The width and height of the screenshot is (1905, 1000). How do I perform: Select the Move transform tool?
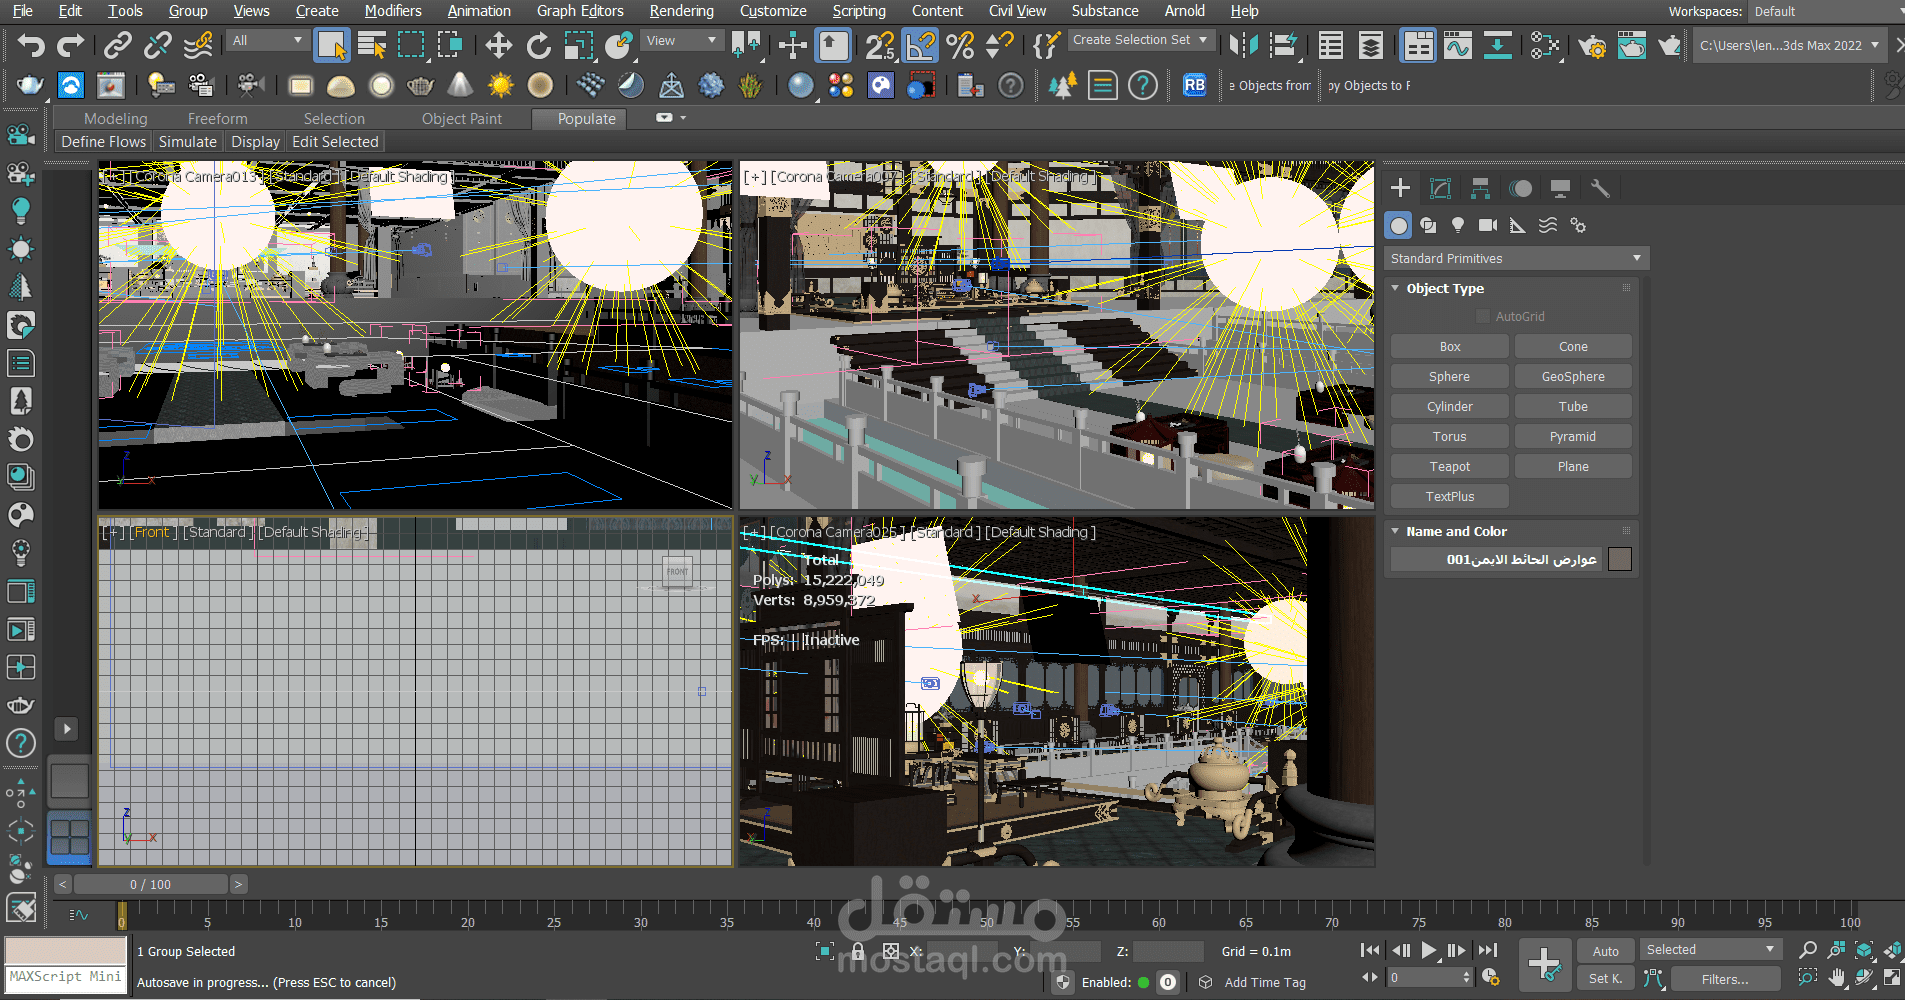click(498, 46)
